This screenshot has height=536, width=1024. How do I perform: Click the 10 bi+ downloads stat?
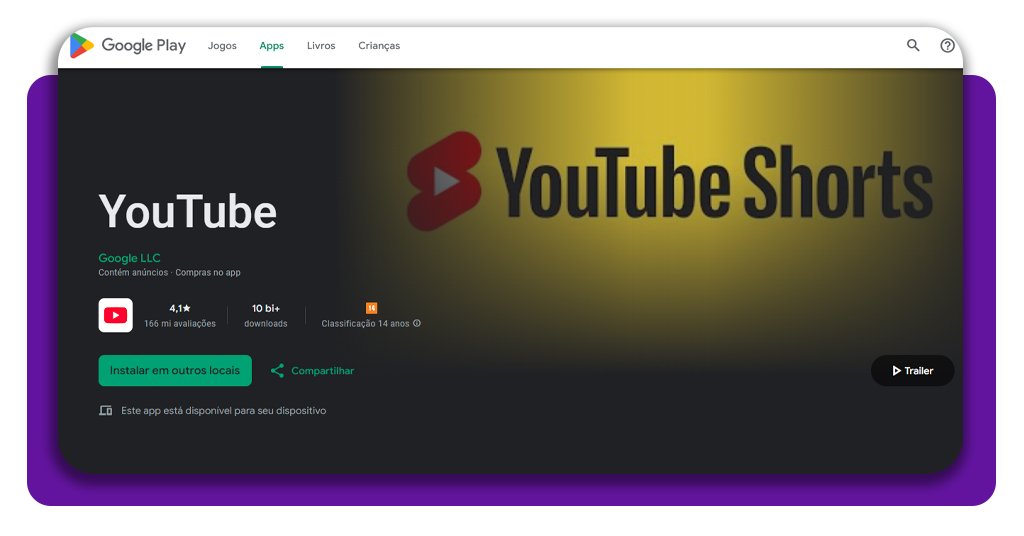click(x=266, y=315)
